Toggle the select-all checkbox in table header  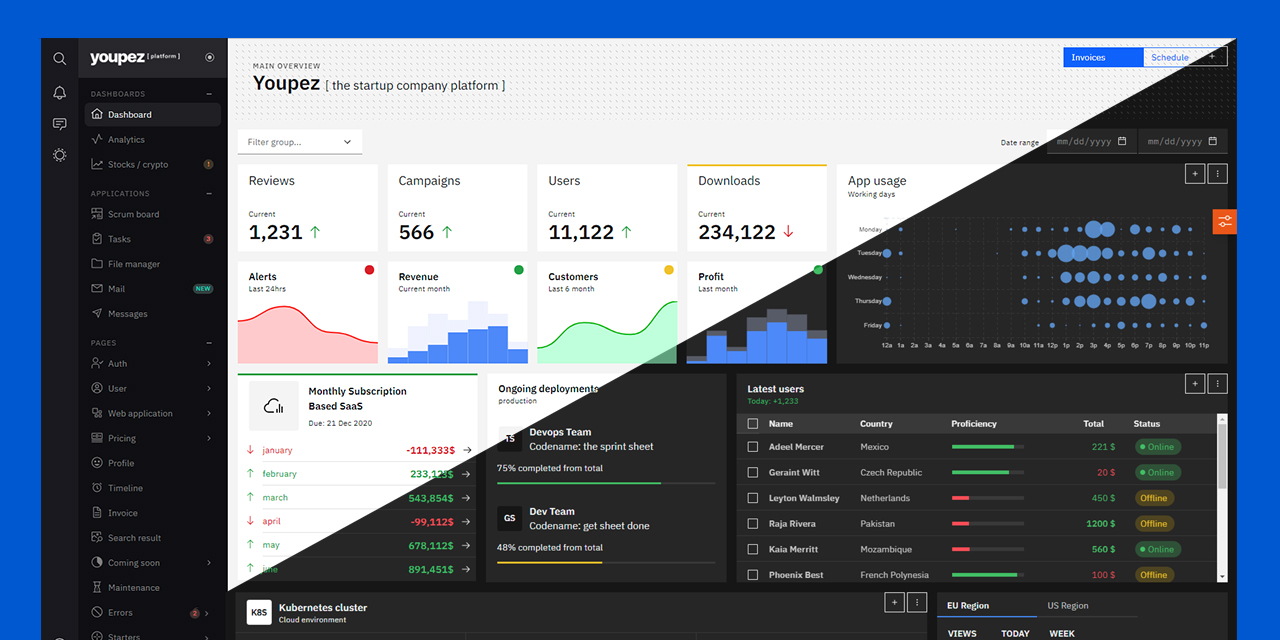click(x=753, y=424)
